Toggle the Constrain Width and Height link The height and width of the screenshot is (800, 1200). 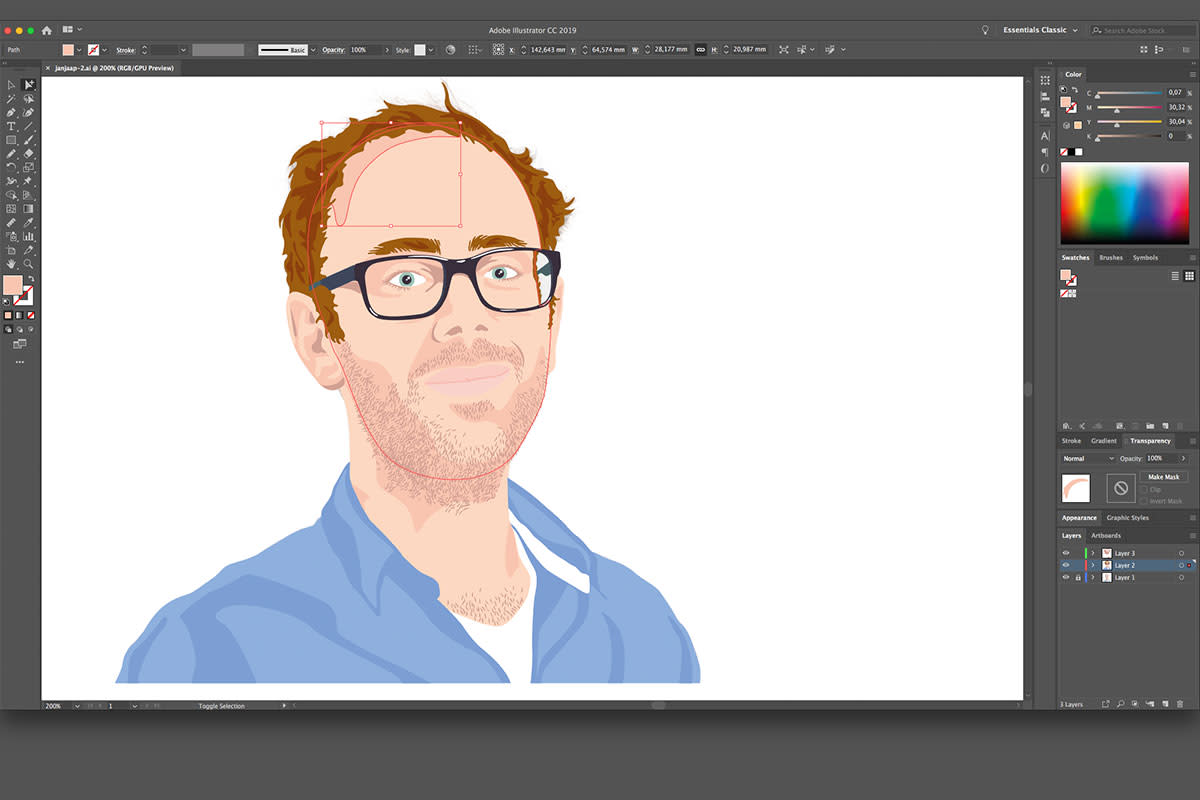click(700, 49)
